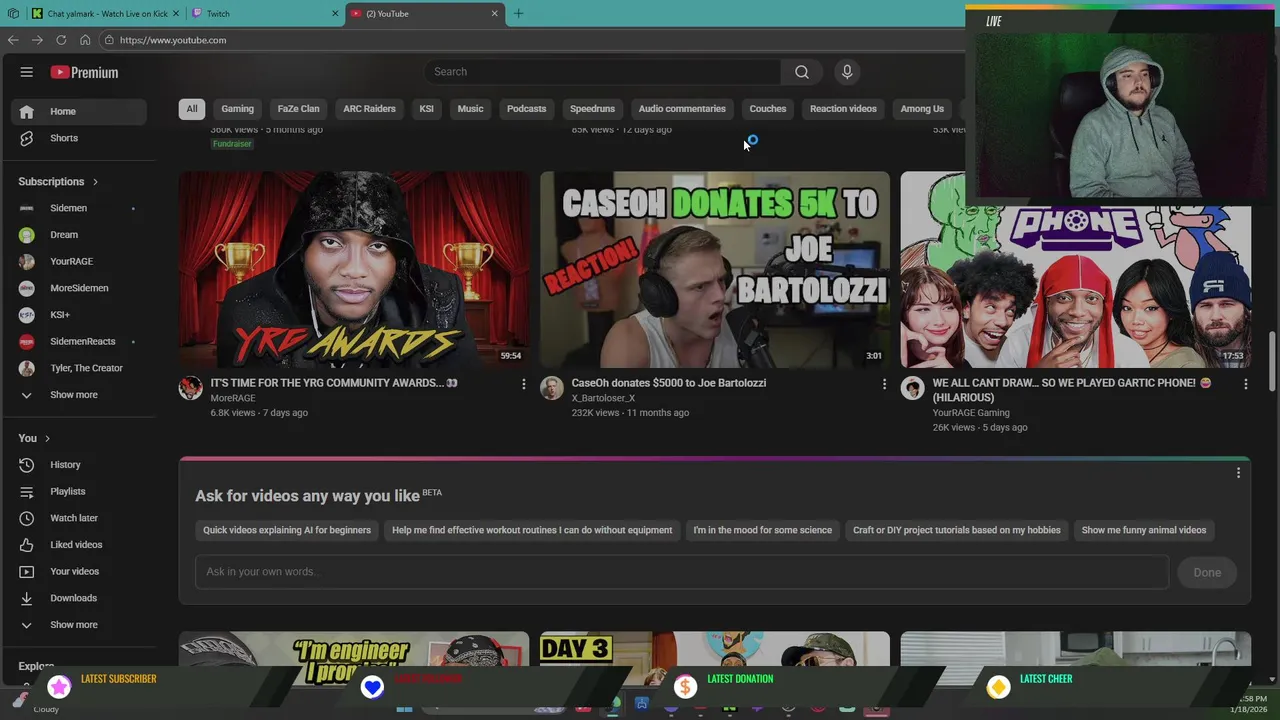Image resolution: width=1280 pixels, height=720 pixels.
Task: Select the Podcasts filter chip
Action: (526, 109)
